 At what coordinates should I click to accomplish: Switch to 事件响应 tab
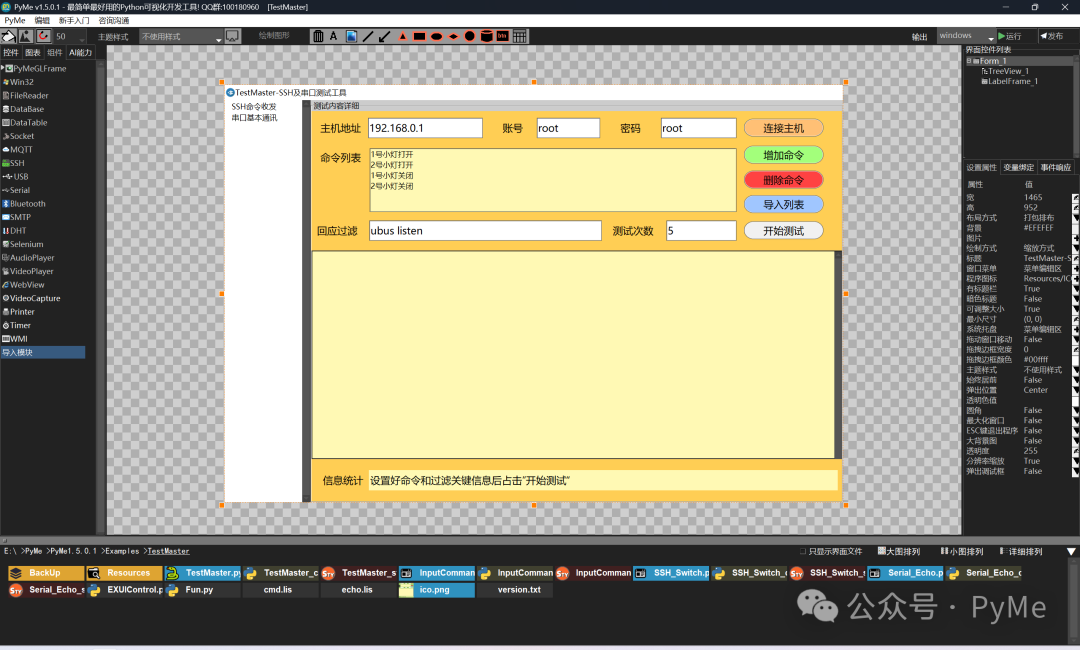coord(1055,167)
